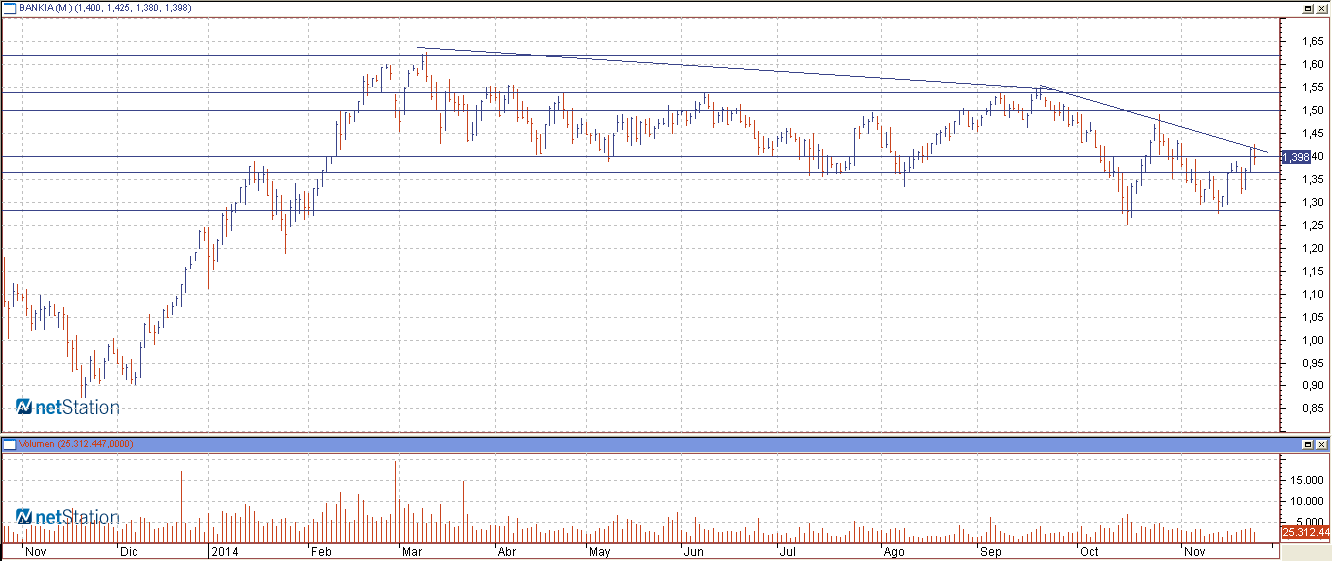The width and height of the screenshot is (1332, 561).
Task: Click the netStation logo in price chart
Action: [x=67, y=407]
